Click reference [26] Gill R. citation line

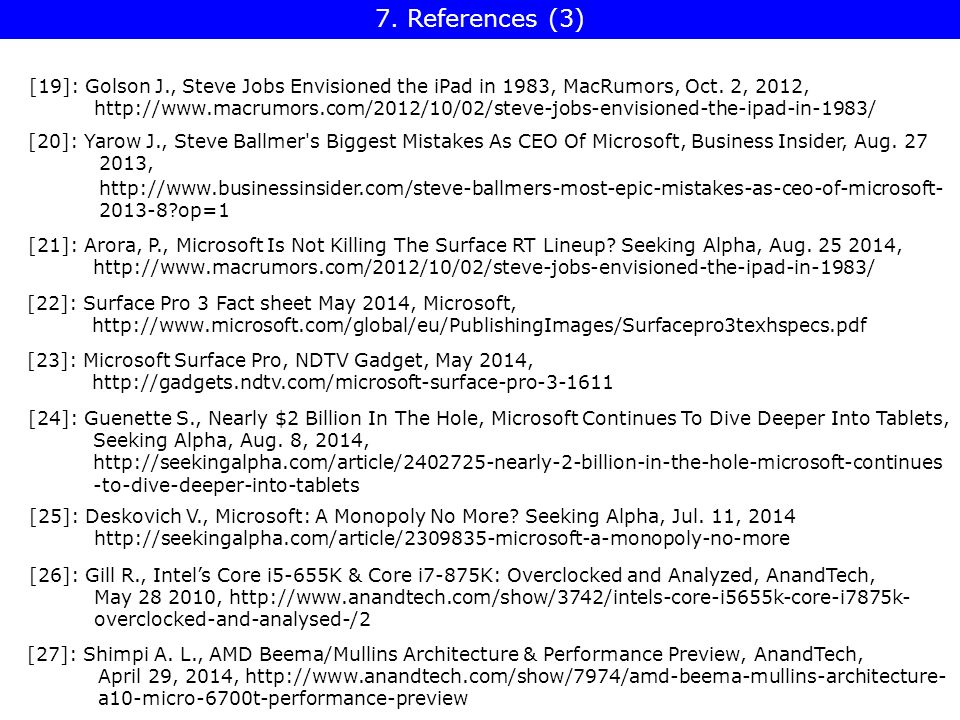pos(452,576)
